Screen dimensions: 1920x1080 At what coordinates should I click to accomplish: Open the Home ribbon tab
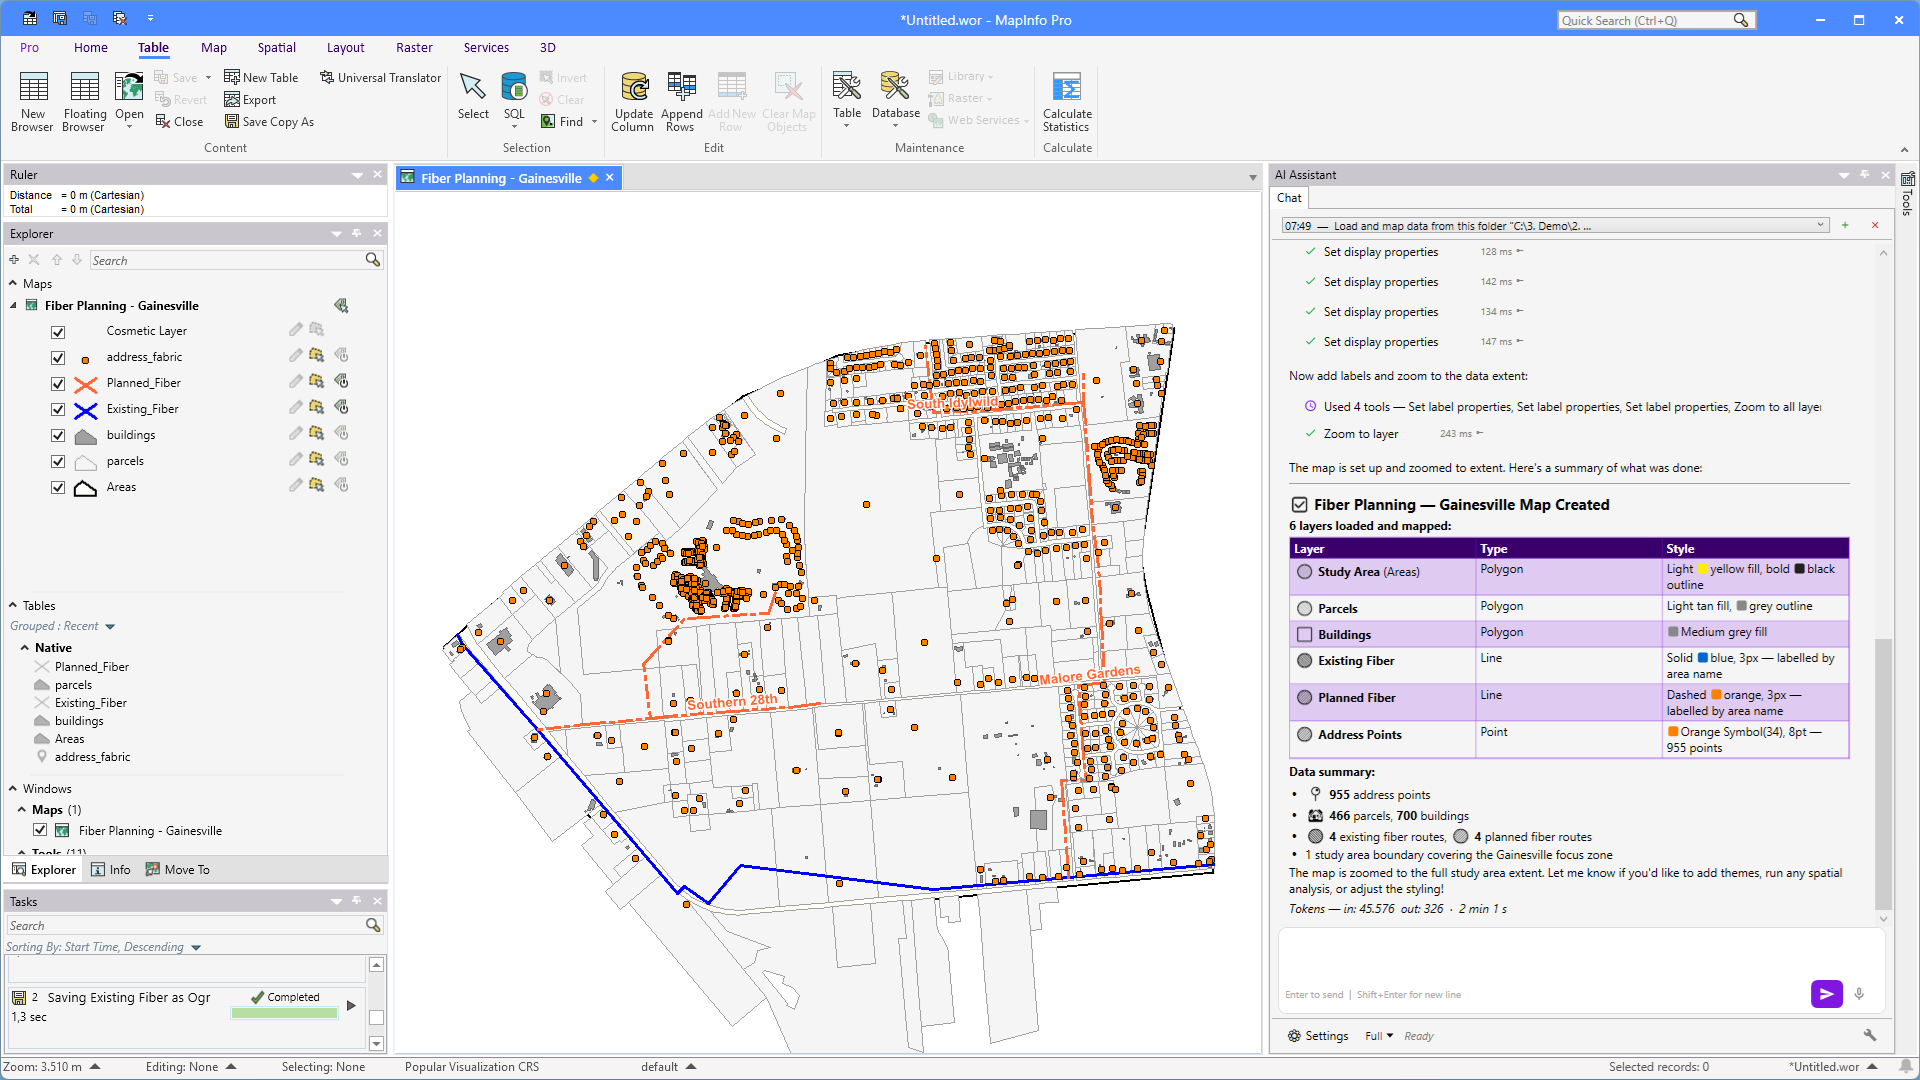point(90,47)
